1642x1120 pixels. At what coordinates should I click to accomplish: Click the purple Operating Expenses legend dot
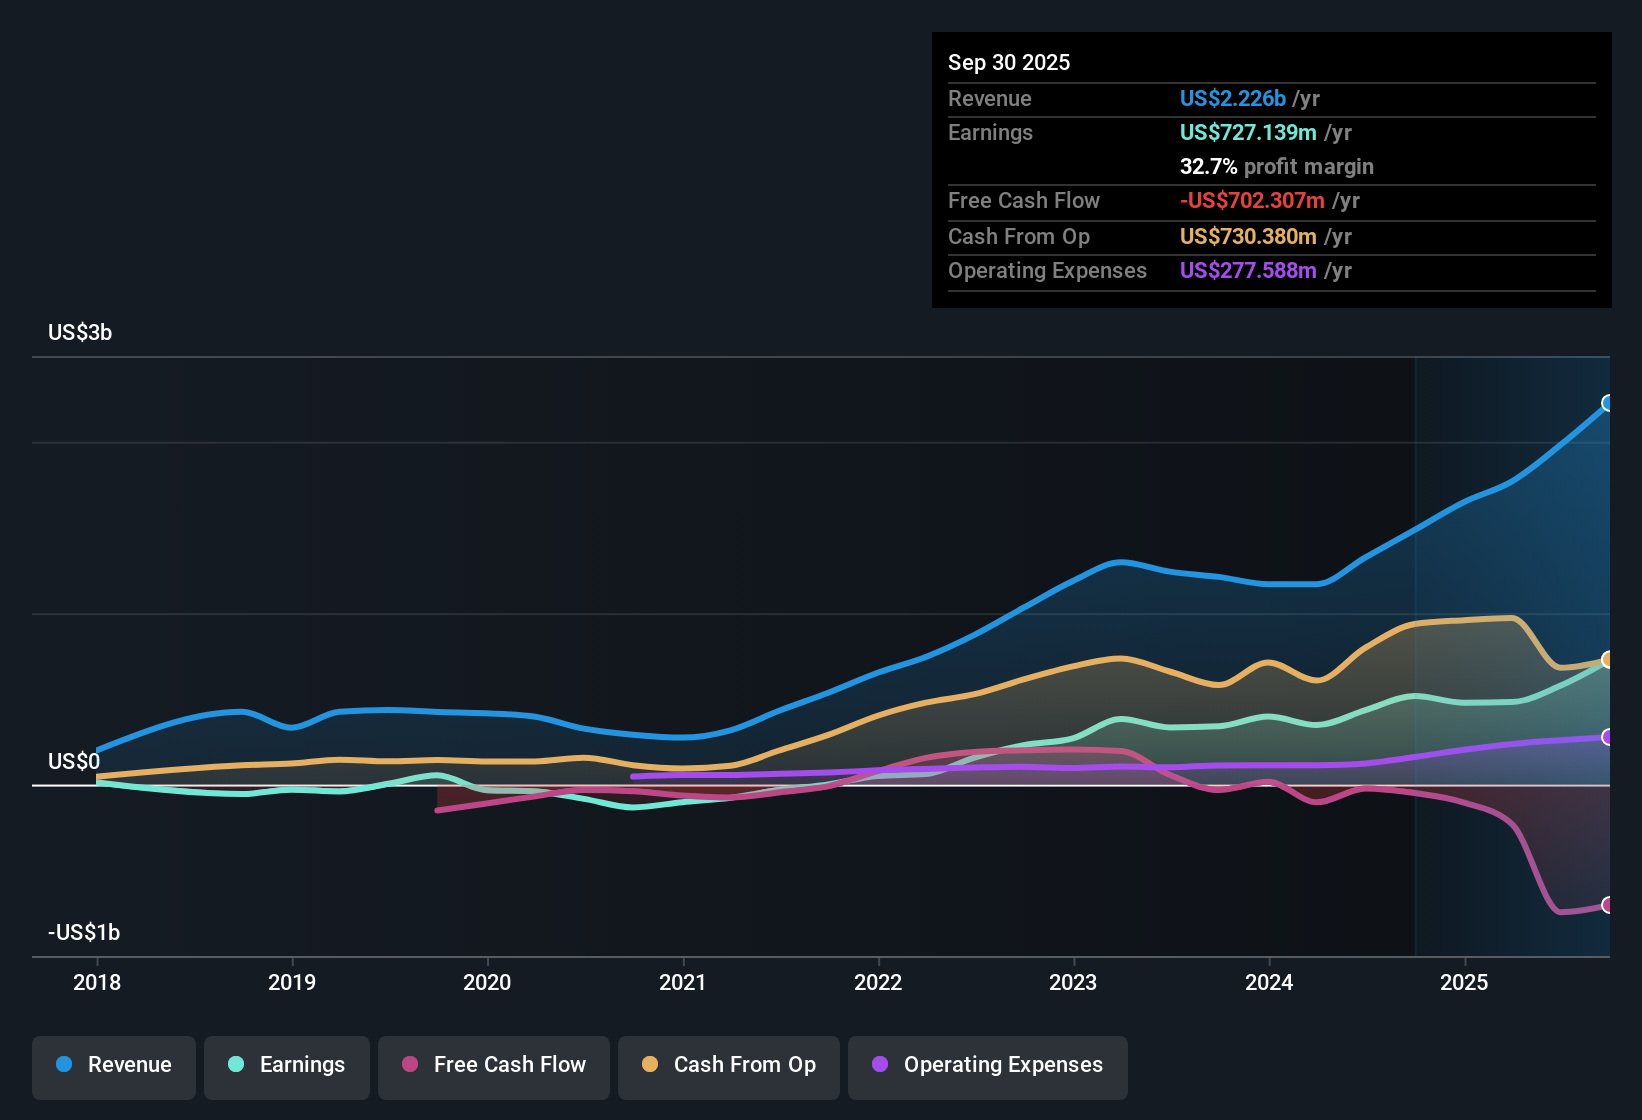[x=879, y=1065]
